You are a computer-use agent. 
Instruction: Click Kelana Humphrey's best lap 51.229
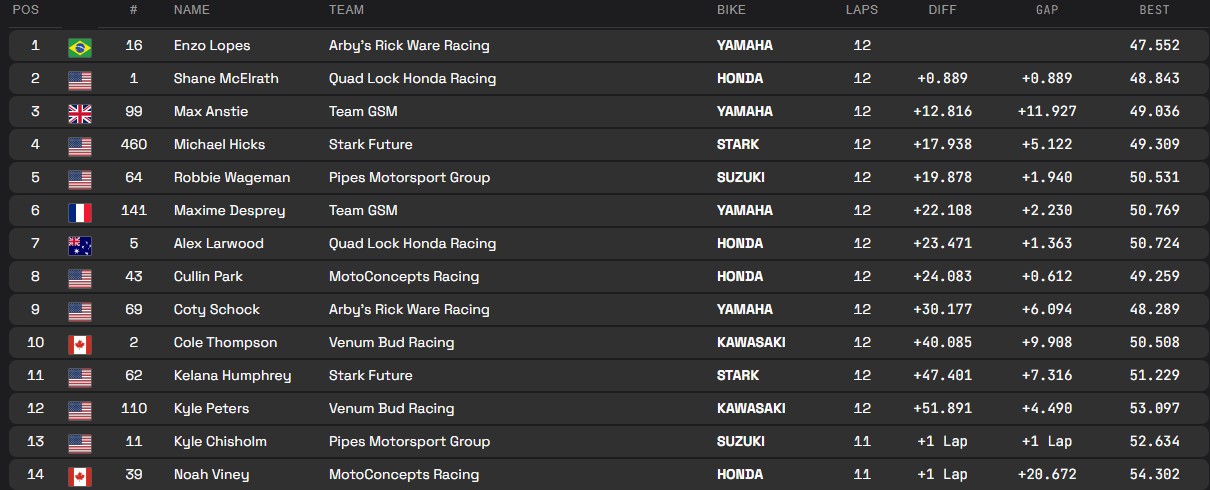click(1152, 376)
